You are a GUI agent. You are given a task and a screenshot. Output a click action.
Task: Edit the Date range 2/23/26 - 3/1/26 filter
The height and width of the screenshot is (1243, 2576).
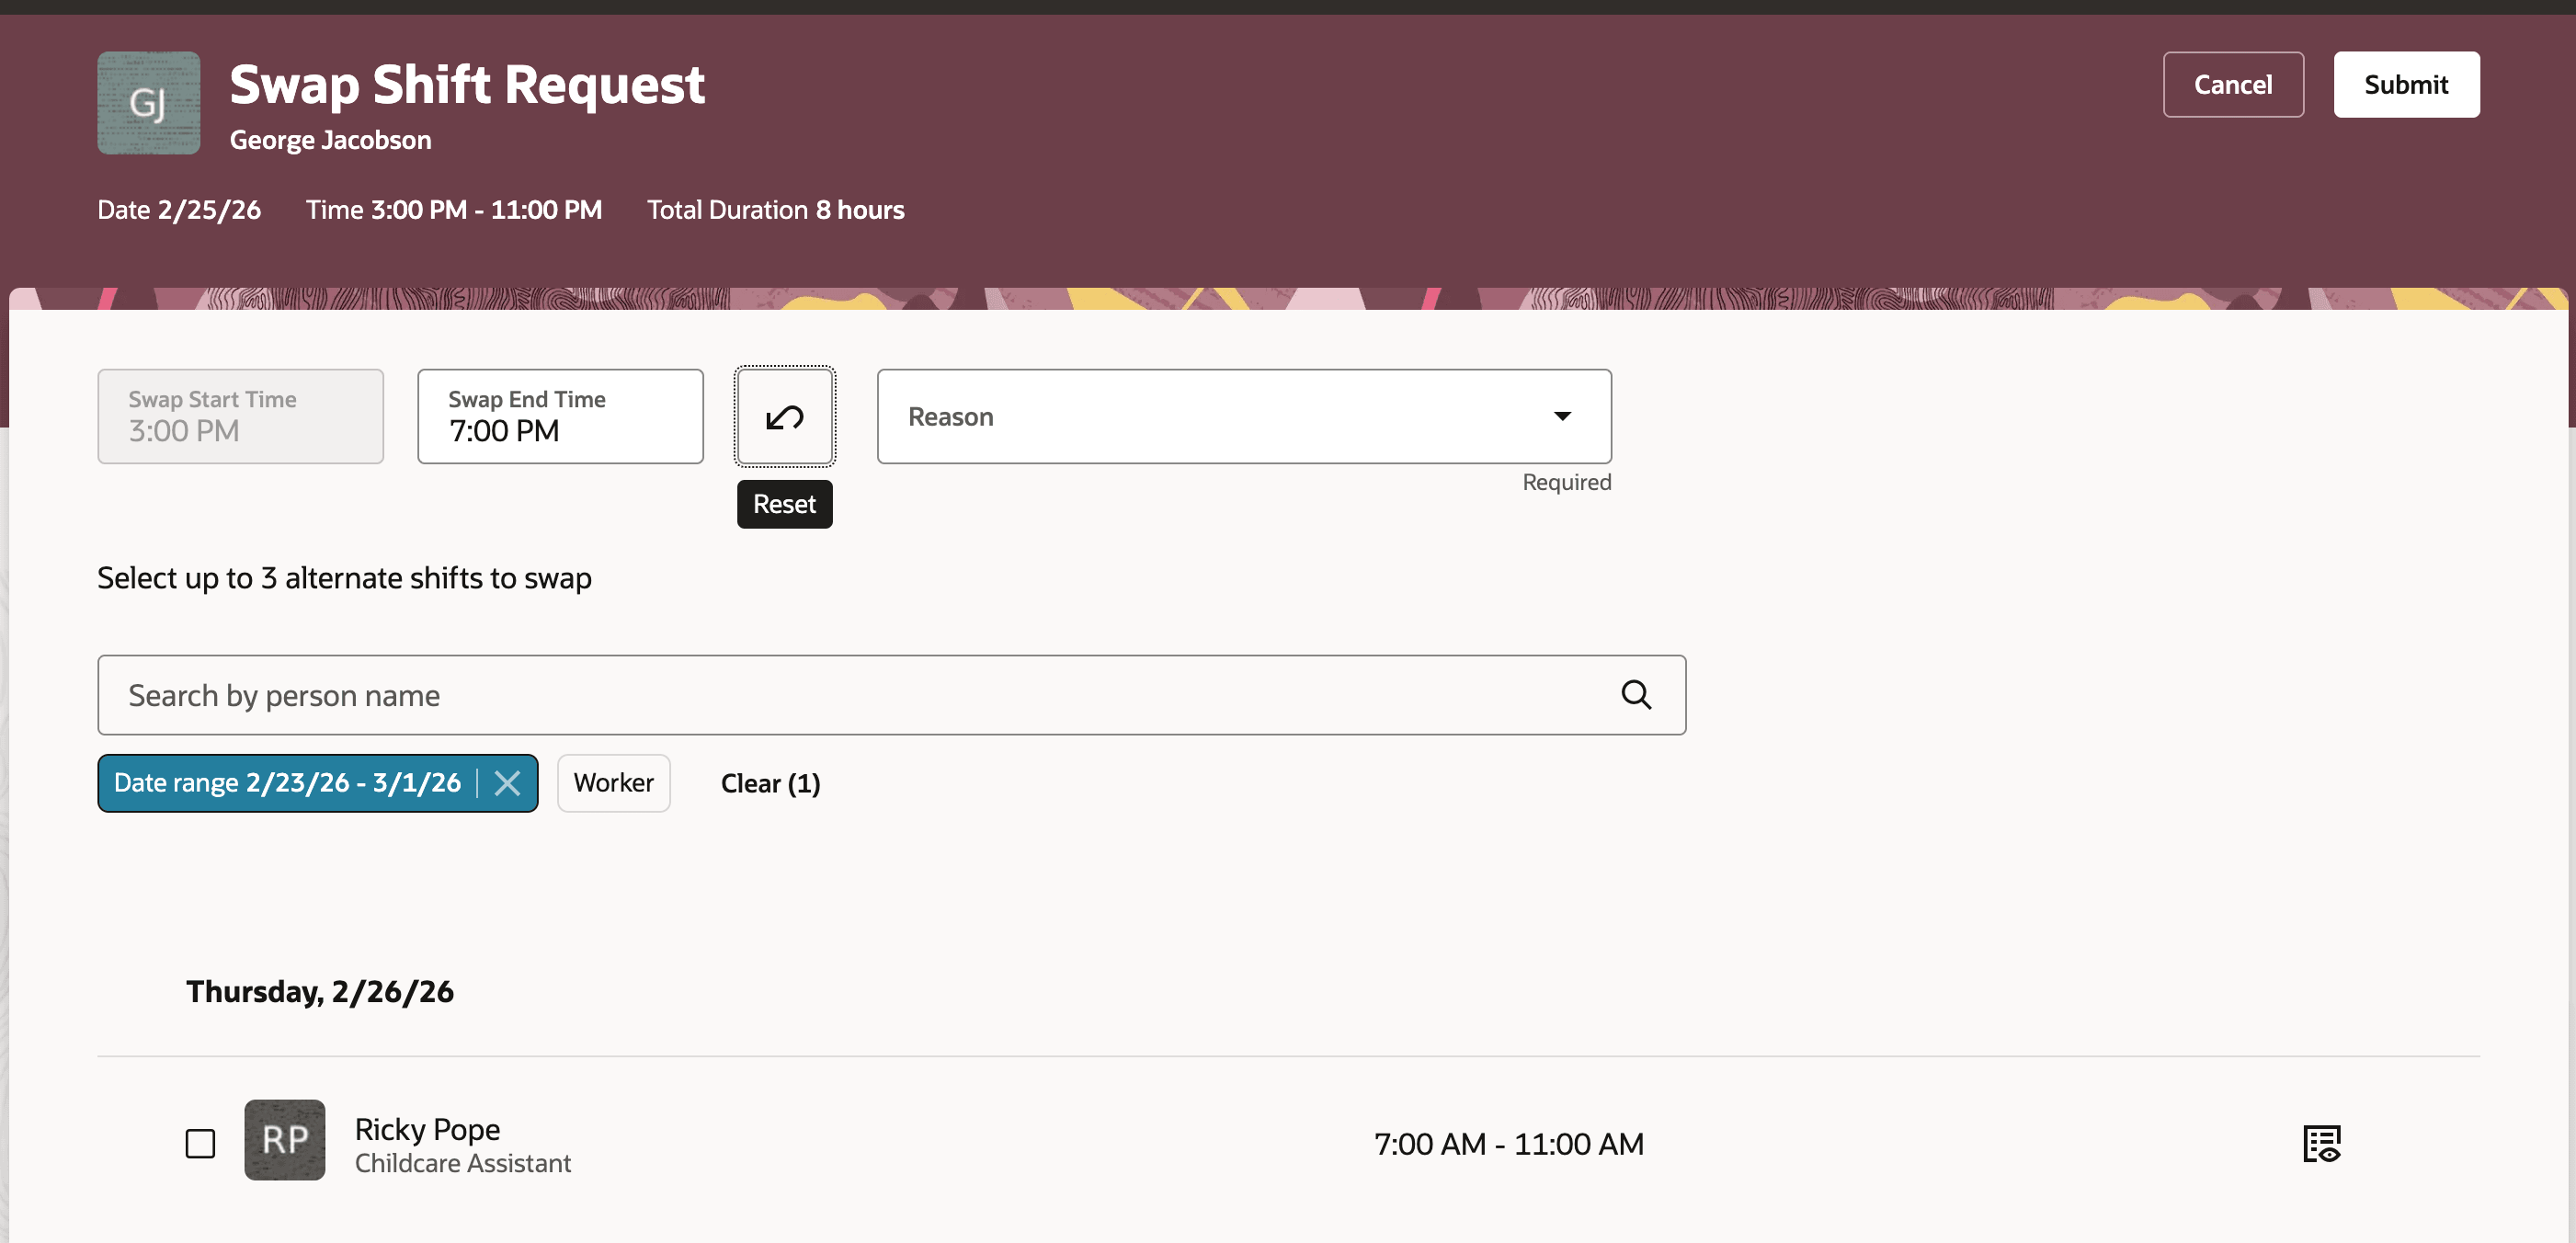[288, 783]
